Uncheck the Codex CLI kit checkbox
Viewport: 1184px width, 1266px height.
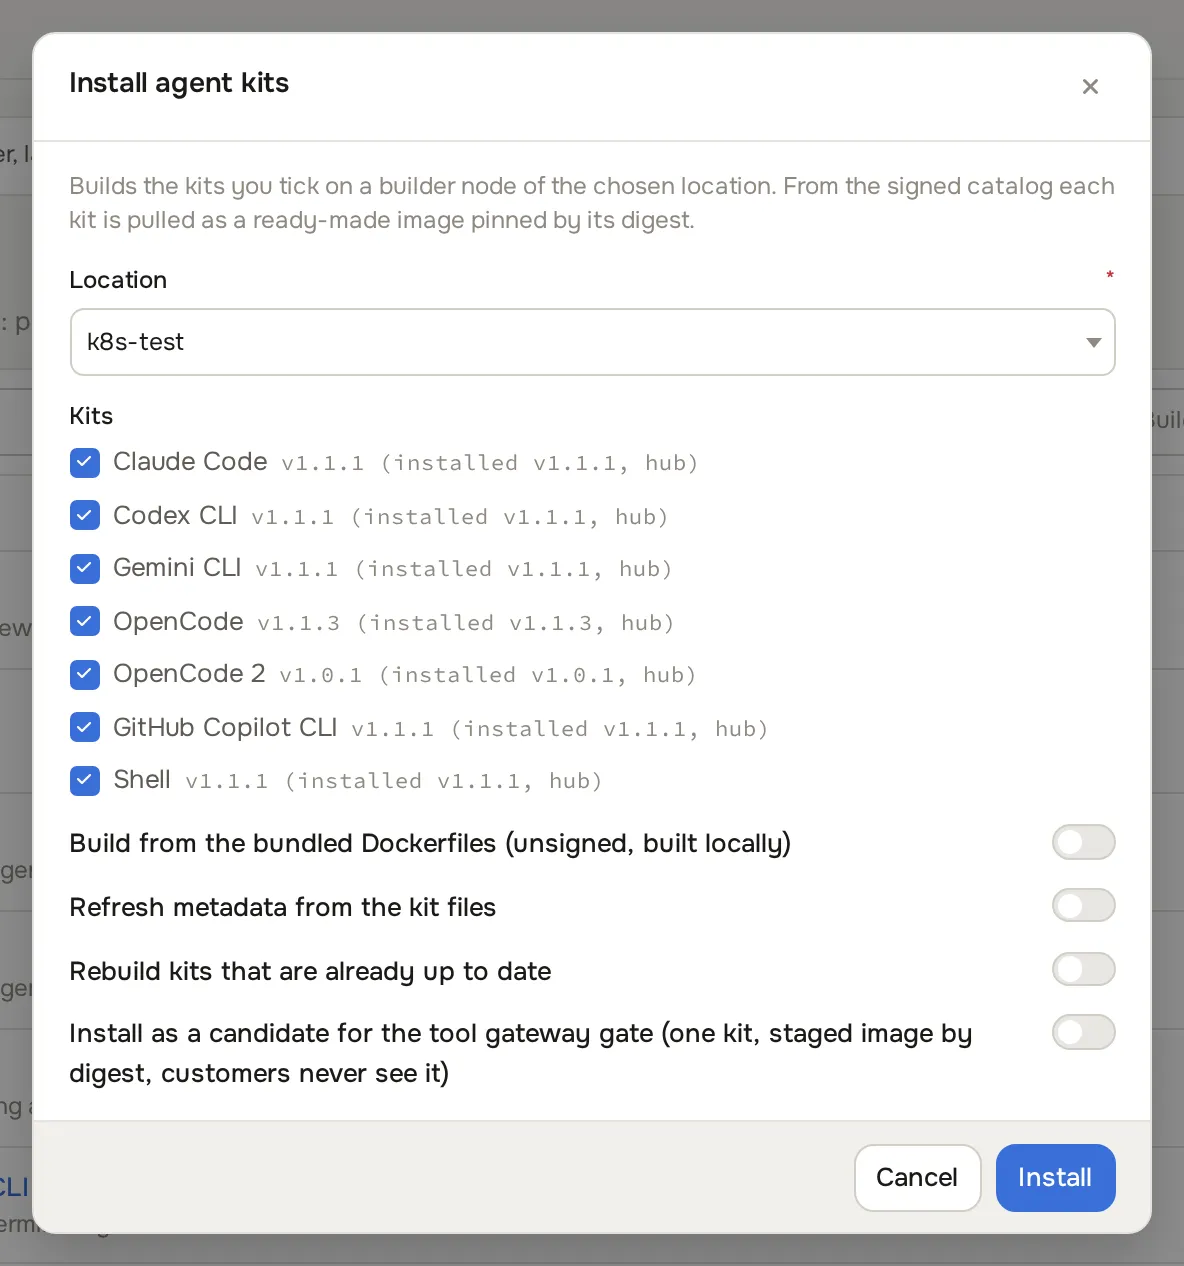tap(85, 515)
